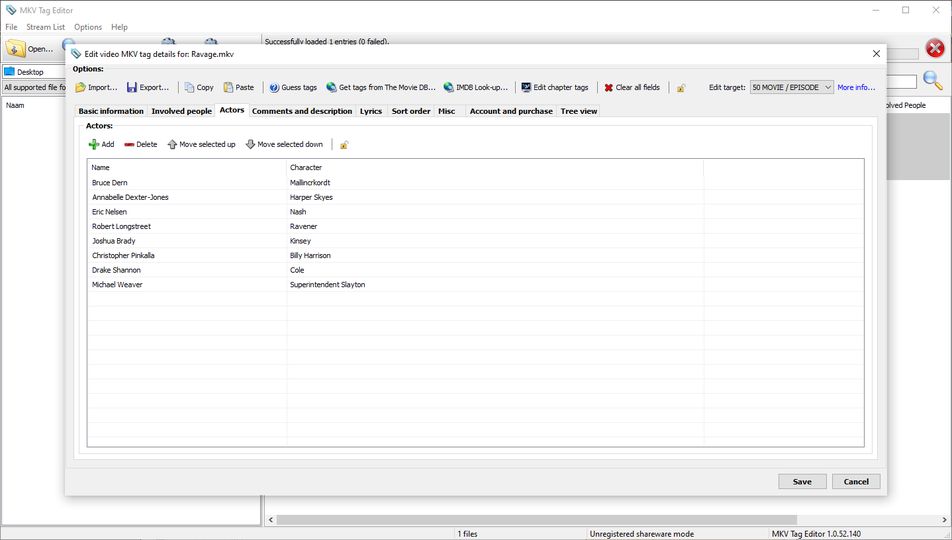The image size is (952, 540).
Task: Click the scroll right arrow in main window
Action: click(x=944, y=520)
